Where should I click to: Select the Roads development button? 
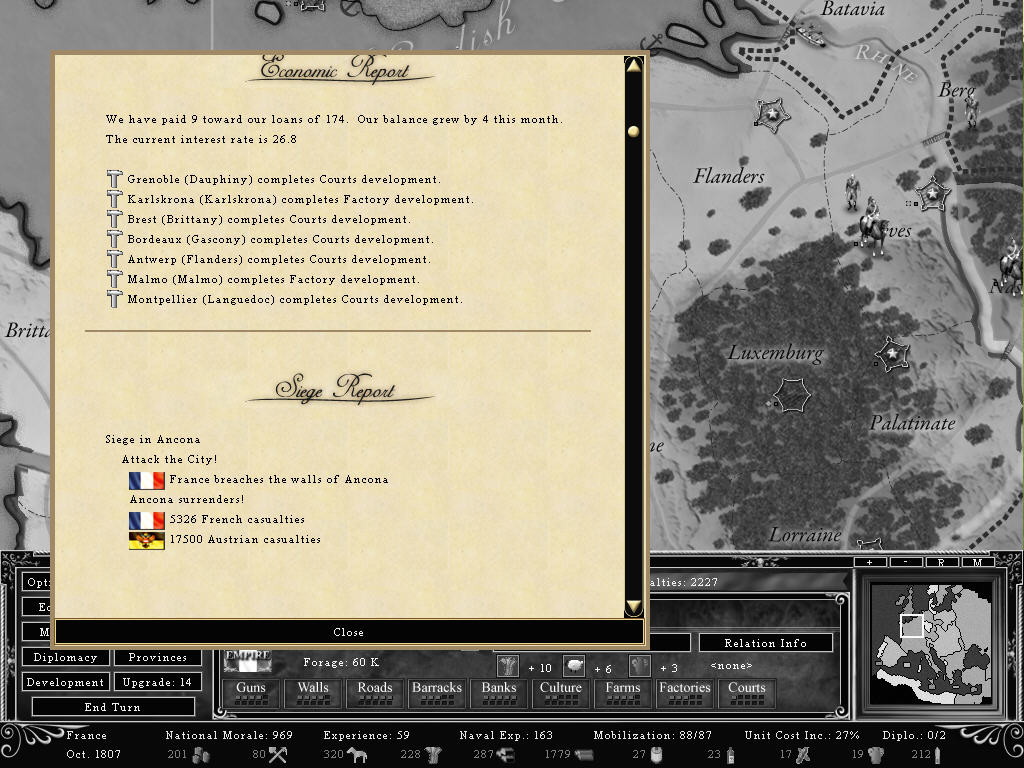375,693
